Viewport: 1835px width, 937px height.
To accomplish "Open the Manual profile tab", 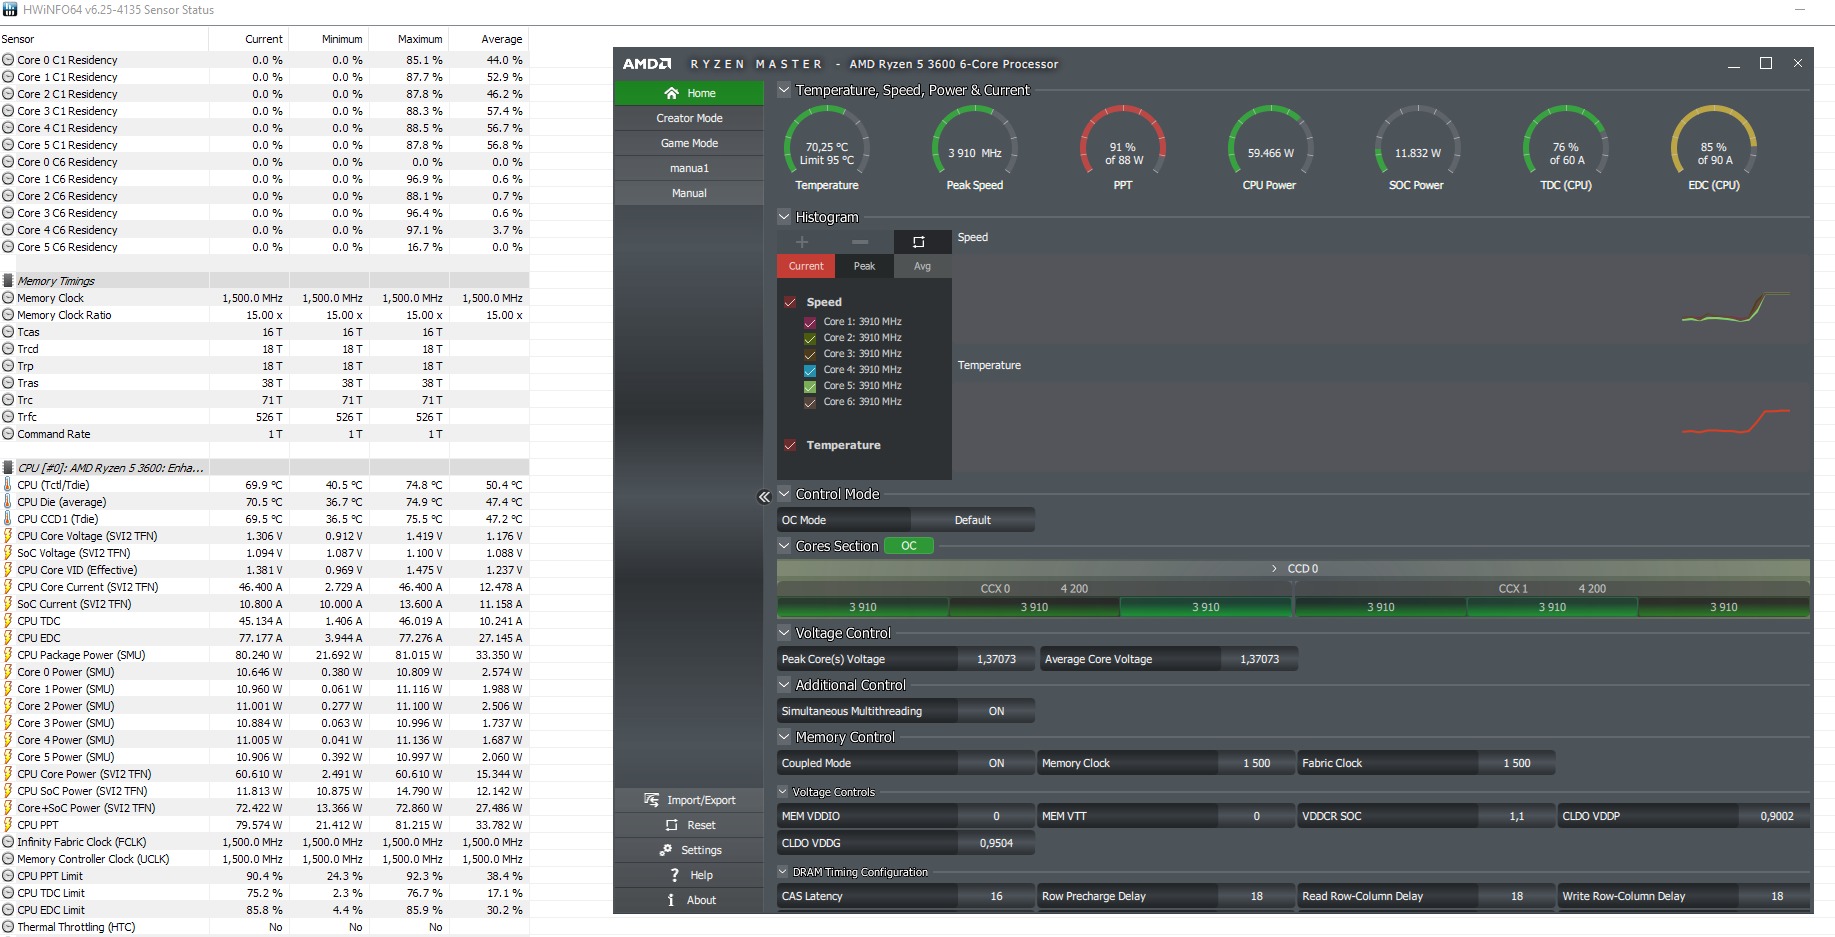I will point(689,193).
